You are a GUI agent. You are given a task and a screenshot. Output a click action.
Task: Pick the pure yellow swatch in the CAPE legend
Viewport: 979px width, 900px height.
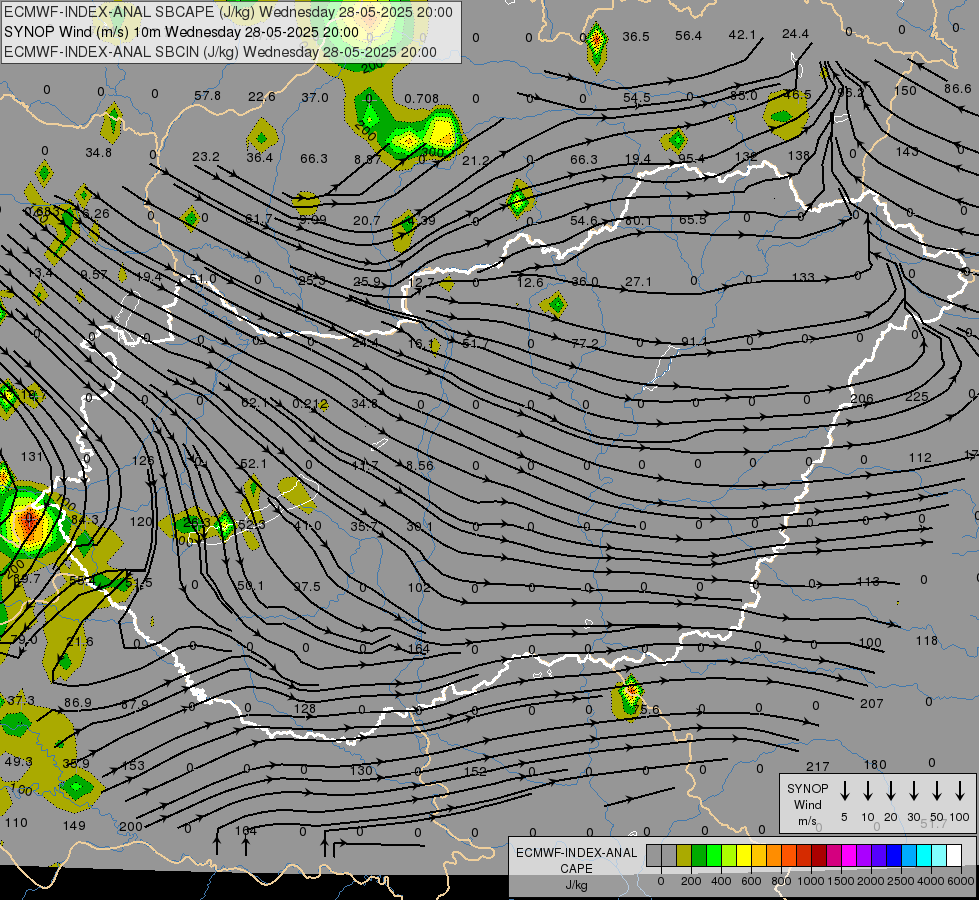click(744, 855)
